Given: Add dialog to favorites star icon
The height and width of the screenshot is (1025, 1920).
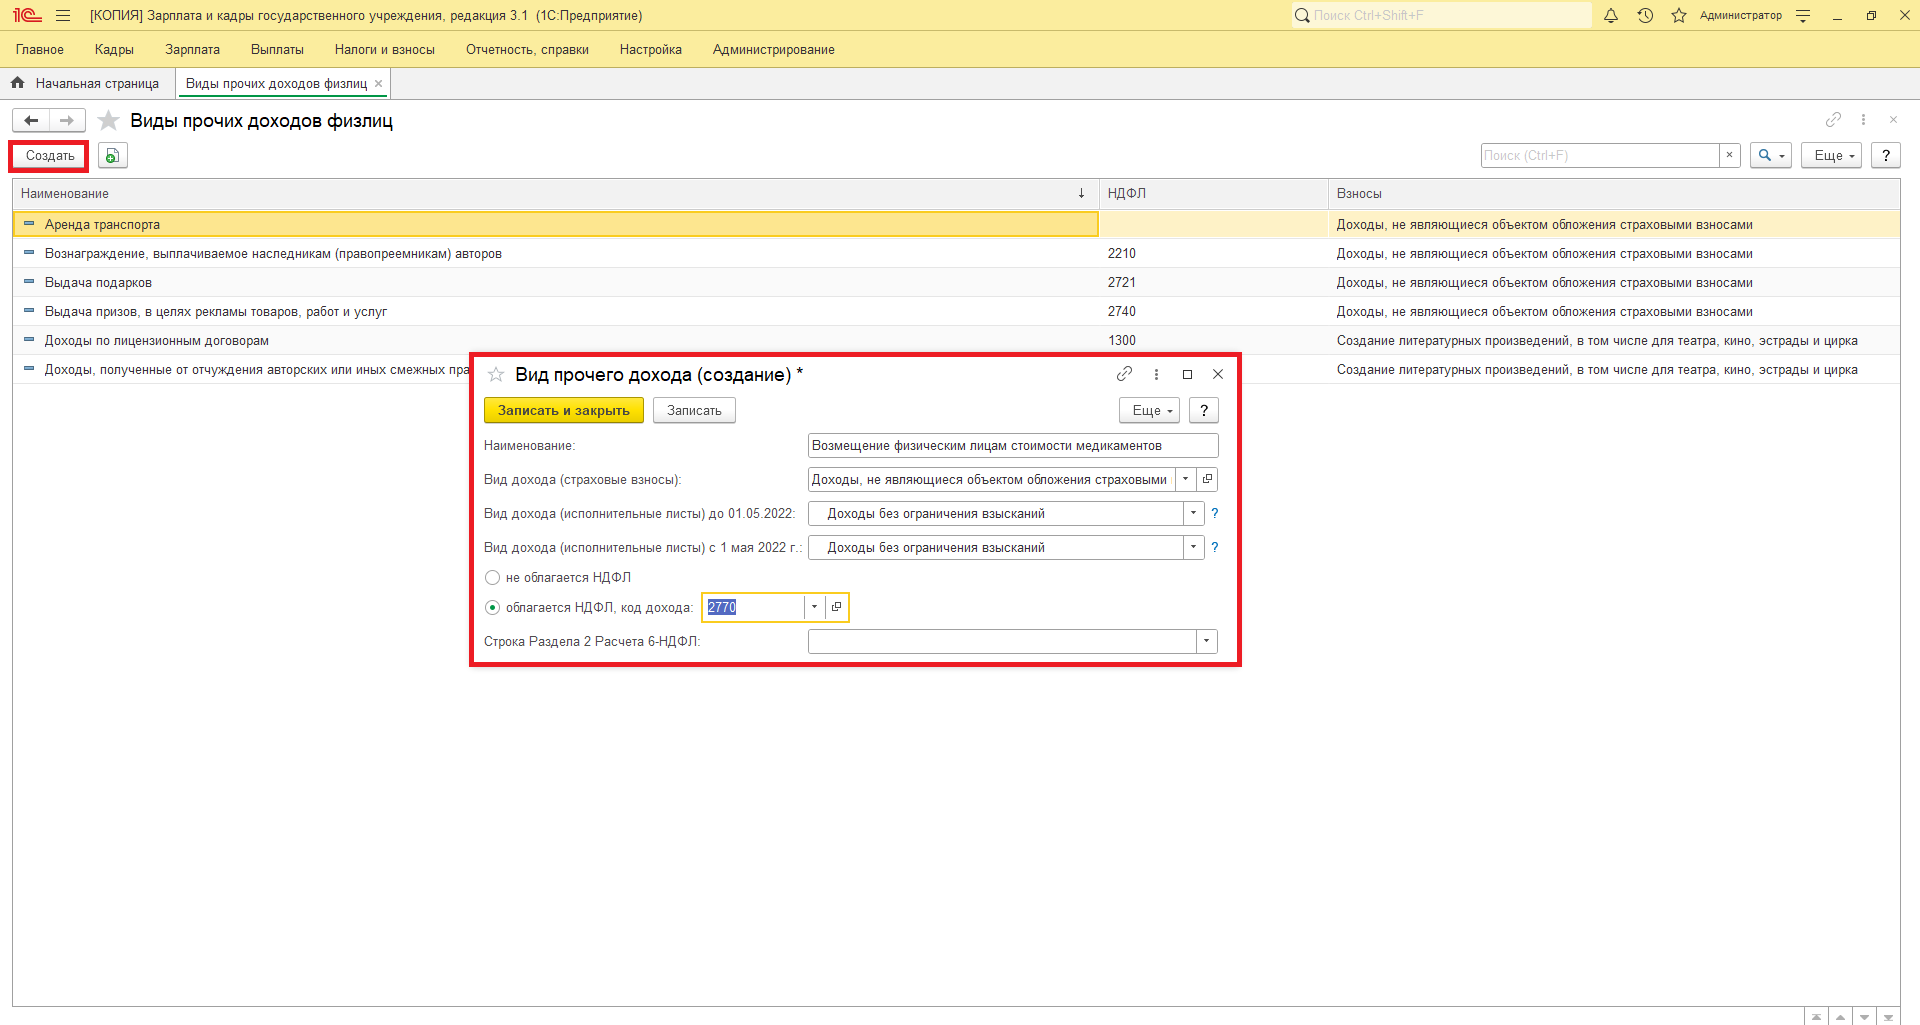Looking at the screenshot, I should (x=496, y=374).
